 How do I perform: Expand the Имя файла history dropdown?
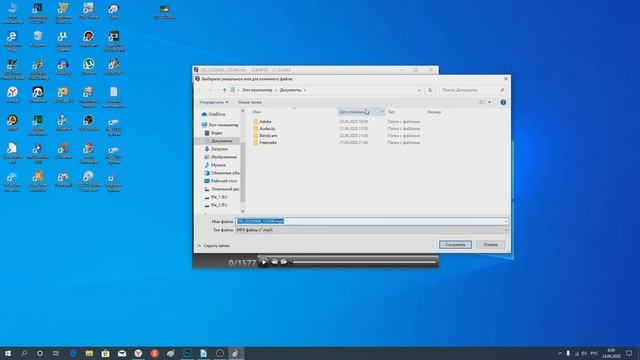tap(506, 221)
